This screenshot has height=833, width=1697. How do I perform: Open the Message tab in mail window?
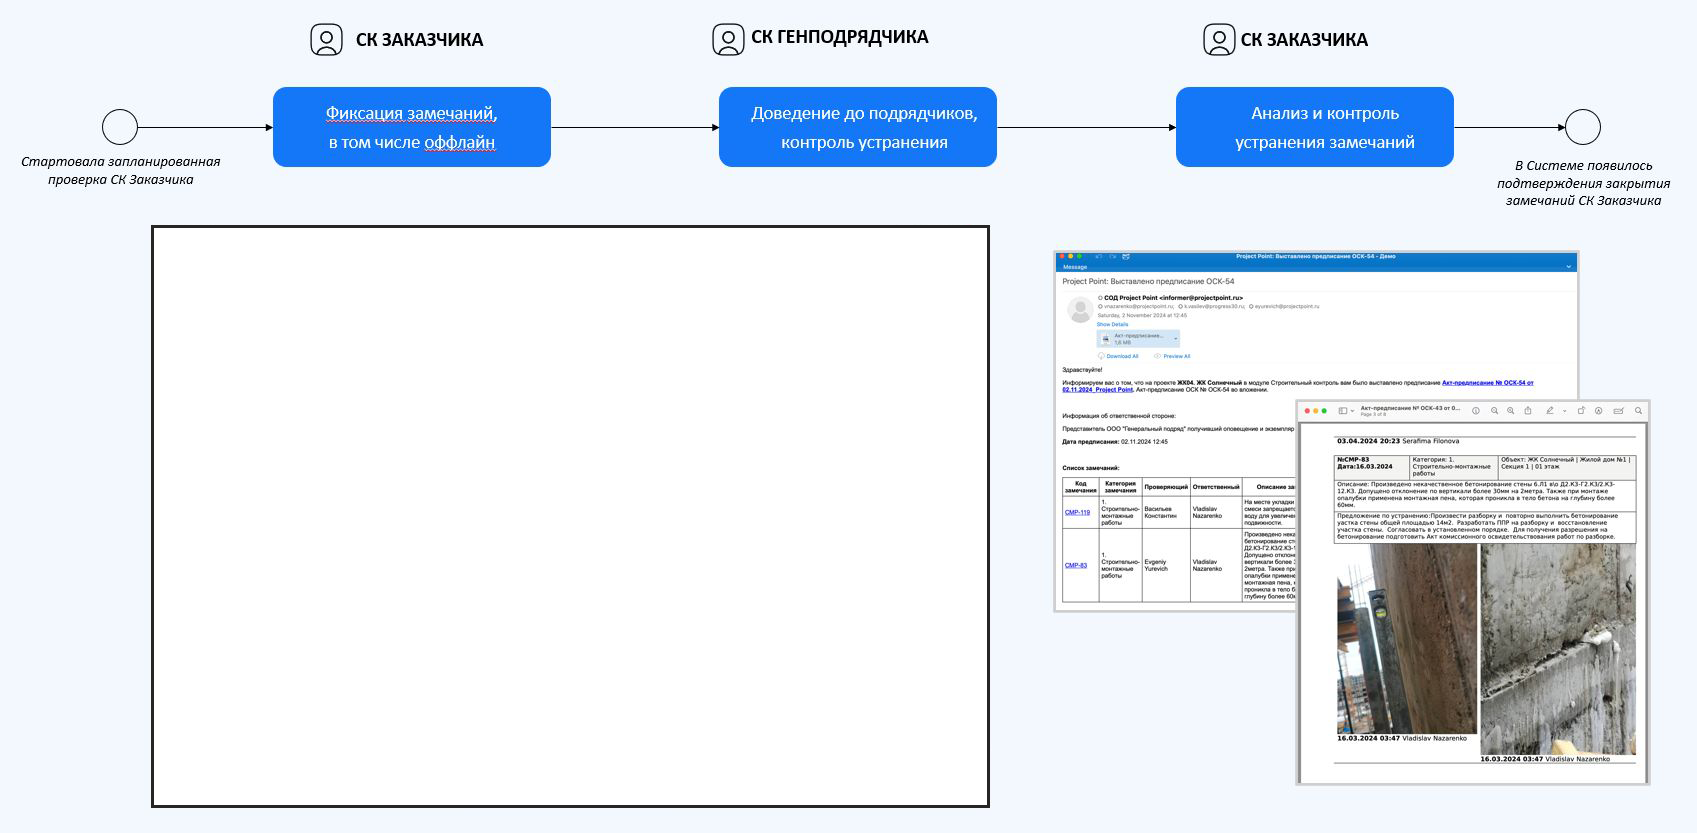1075,267
